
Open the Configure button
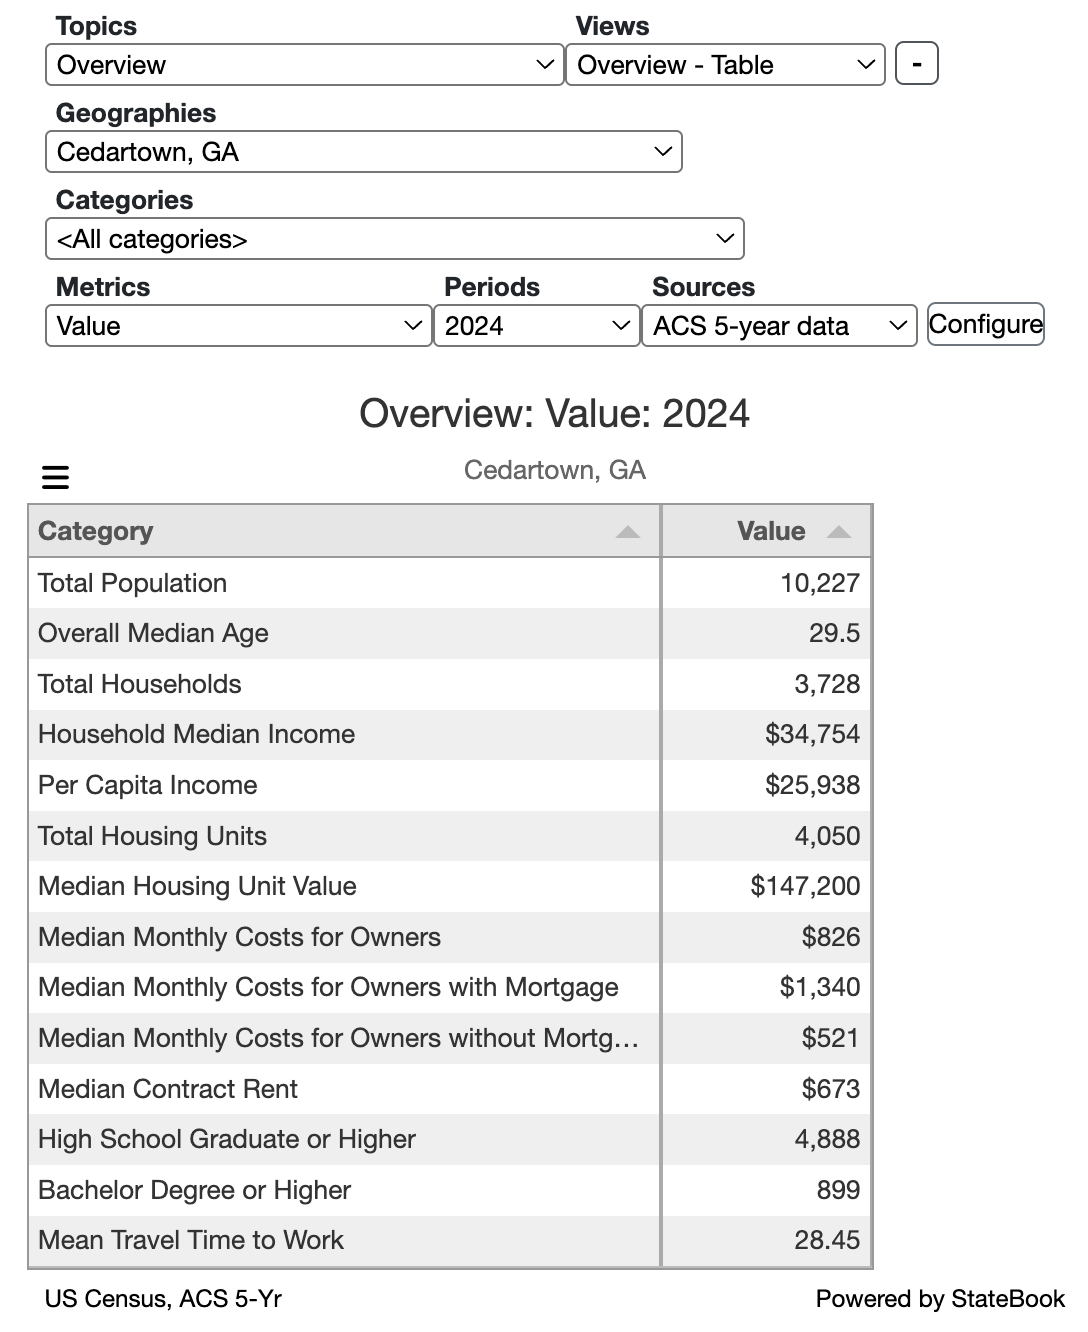pyautogui.click(x=985, y=324)
